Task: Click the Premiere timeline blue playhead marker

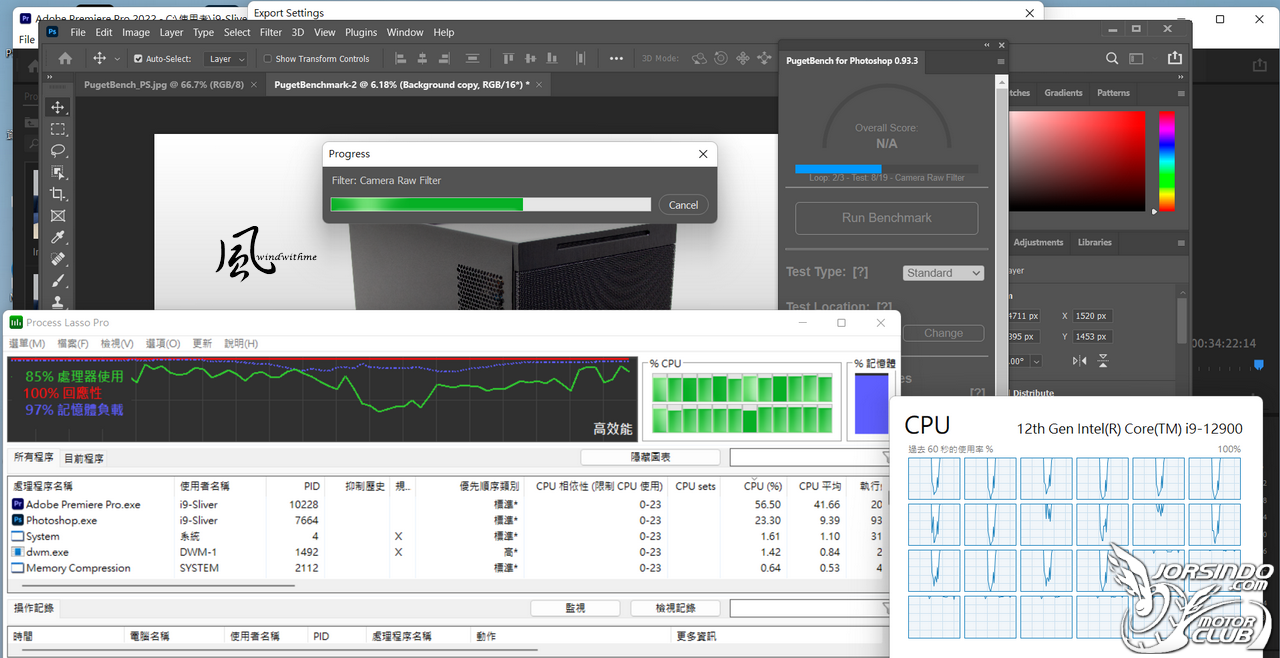Action: pyautogui.click(x=1258, y=365)
